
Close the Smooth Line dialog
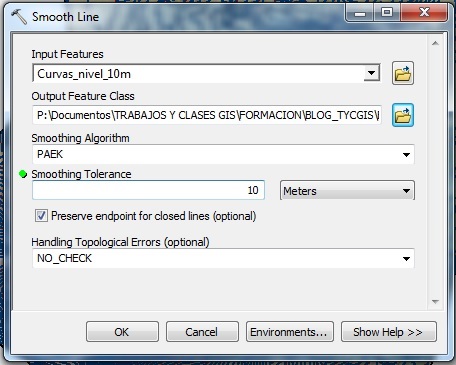coord(424,13)
